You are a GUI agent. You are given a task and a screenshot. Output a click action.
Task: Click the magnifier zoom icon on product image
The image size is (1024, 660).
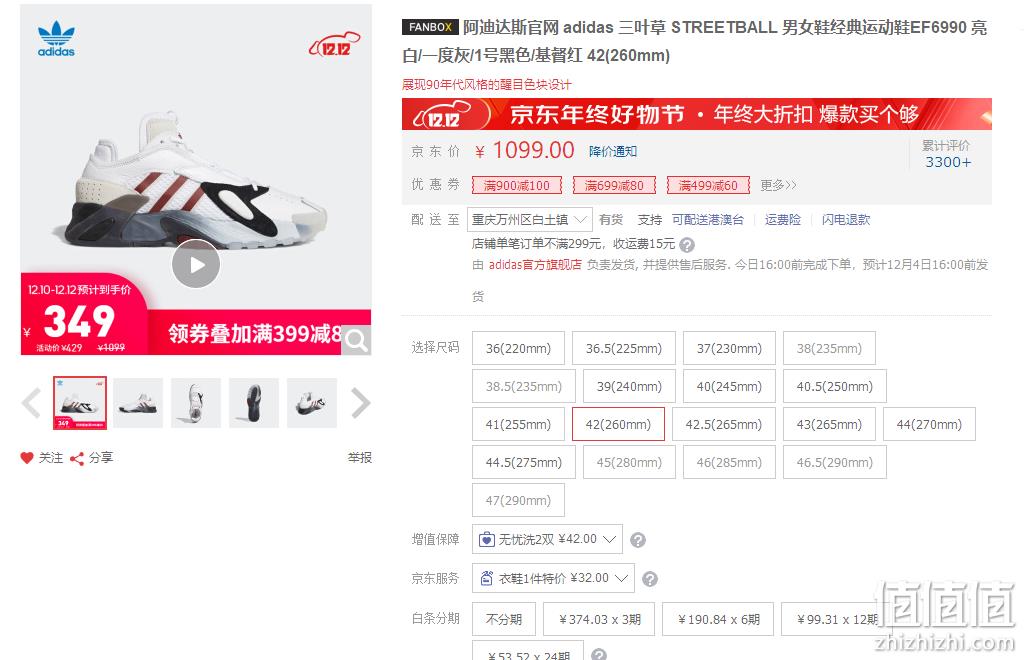click(357, 339)
